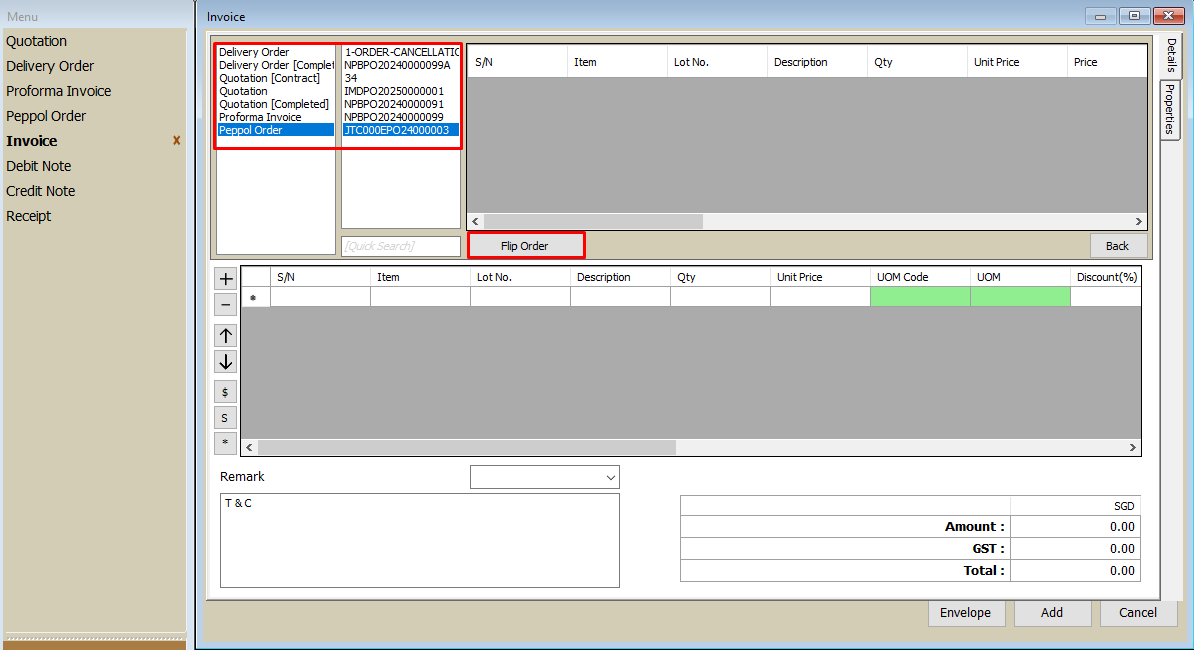Switch to the Properties side tab
1194x650 pixels.
coord(1169,110)
